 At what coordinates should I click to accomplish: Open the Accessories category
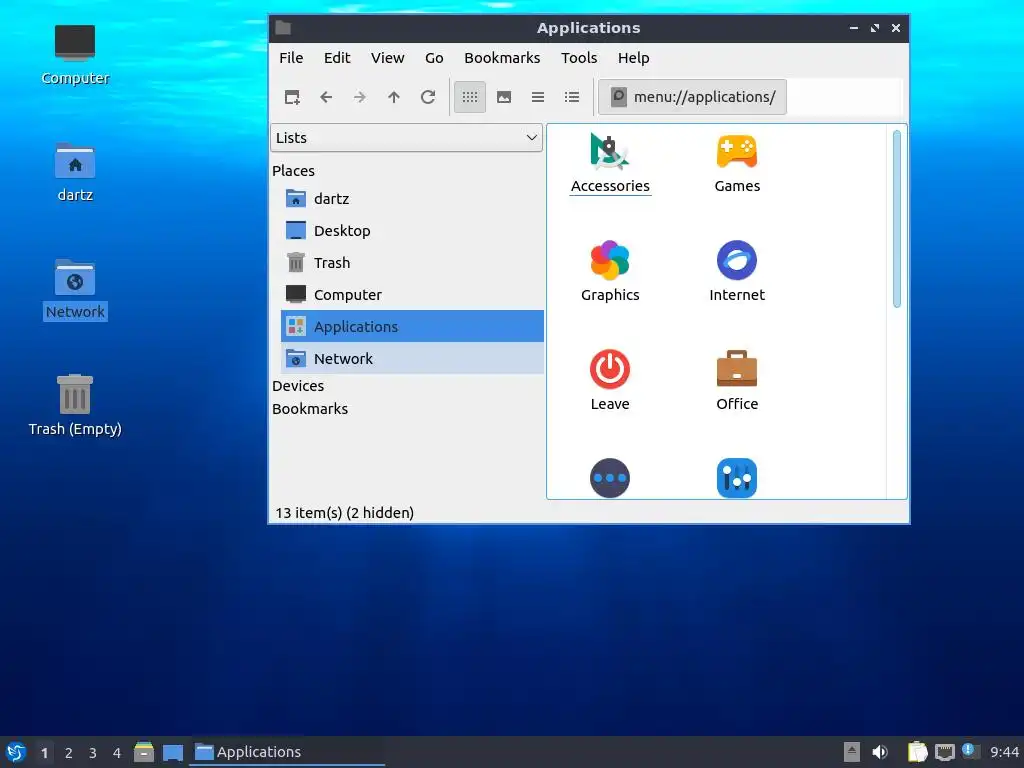point(610,163)
